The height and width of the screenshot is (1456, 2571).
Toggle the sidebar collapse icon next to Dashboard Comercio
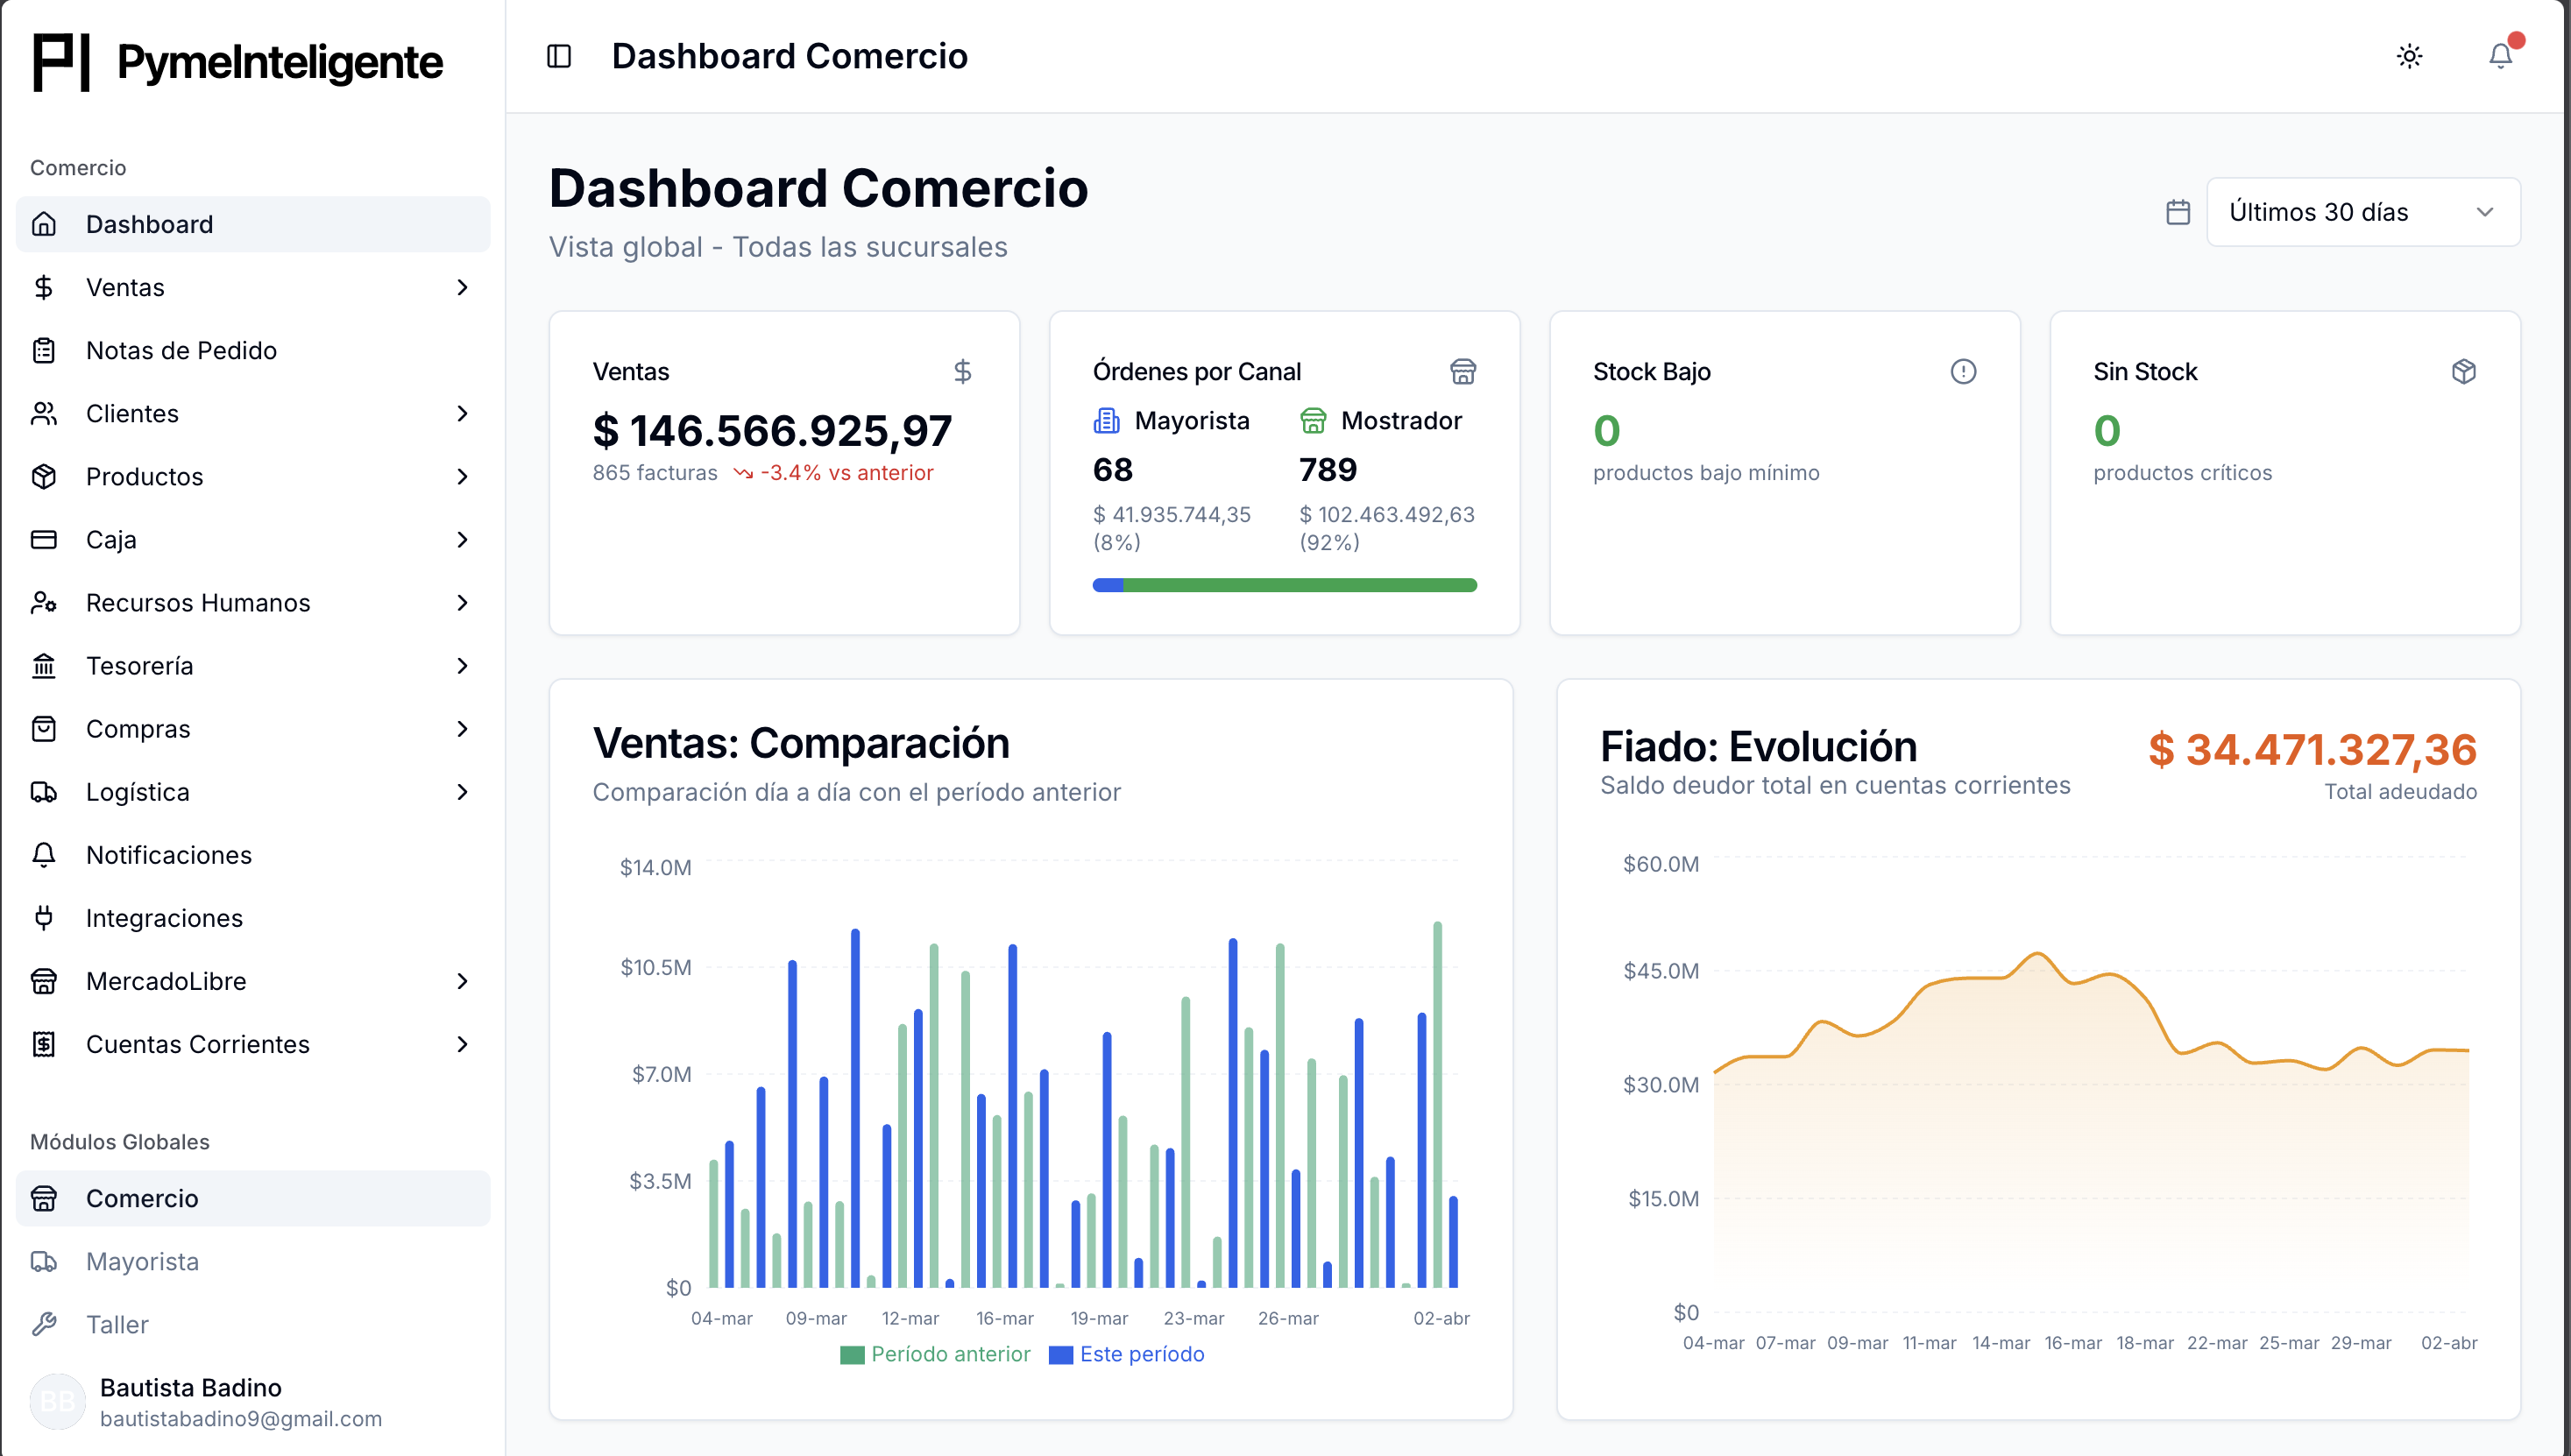558,56
